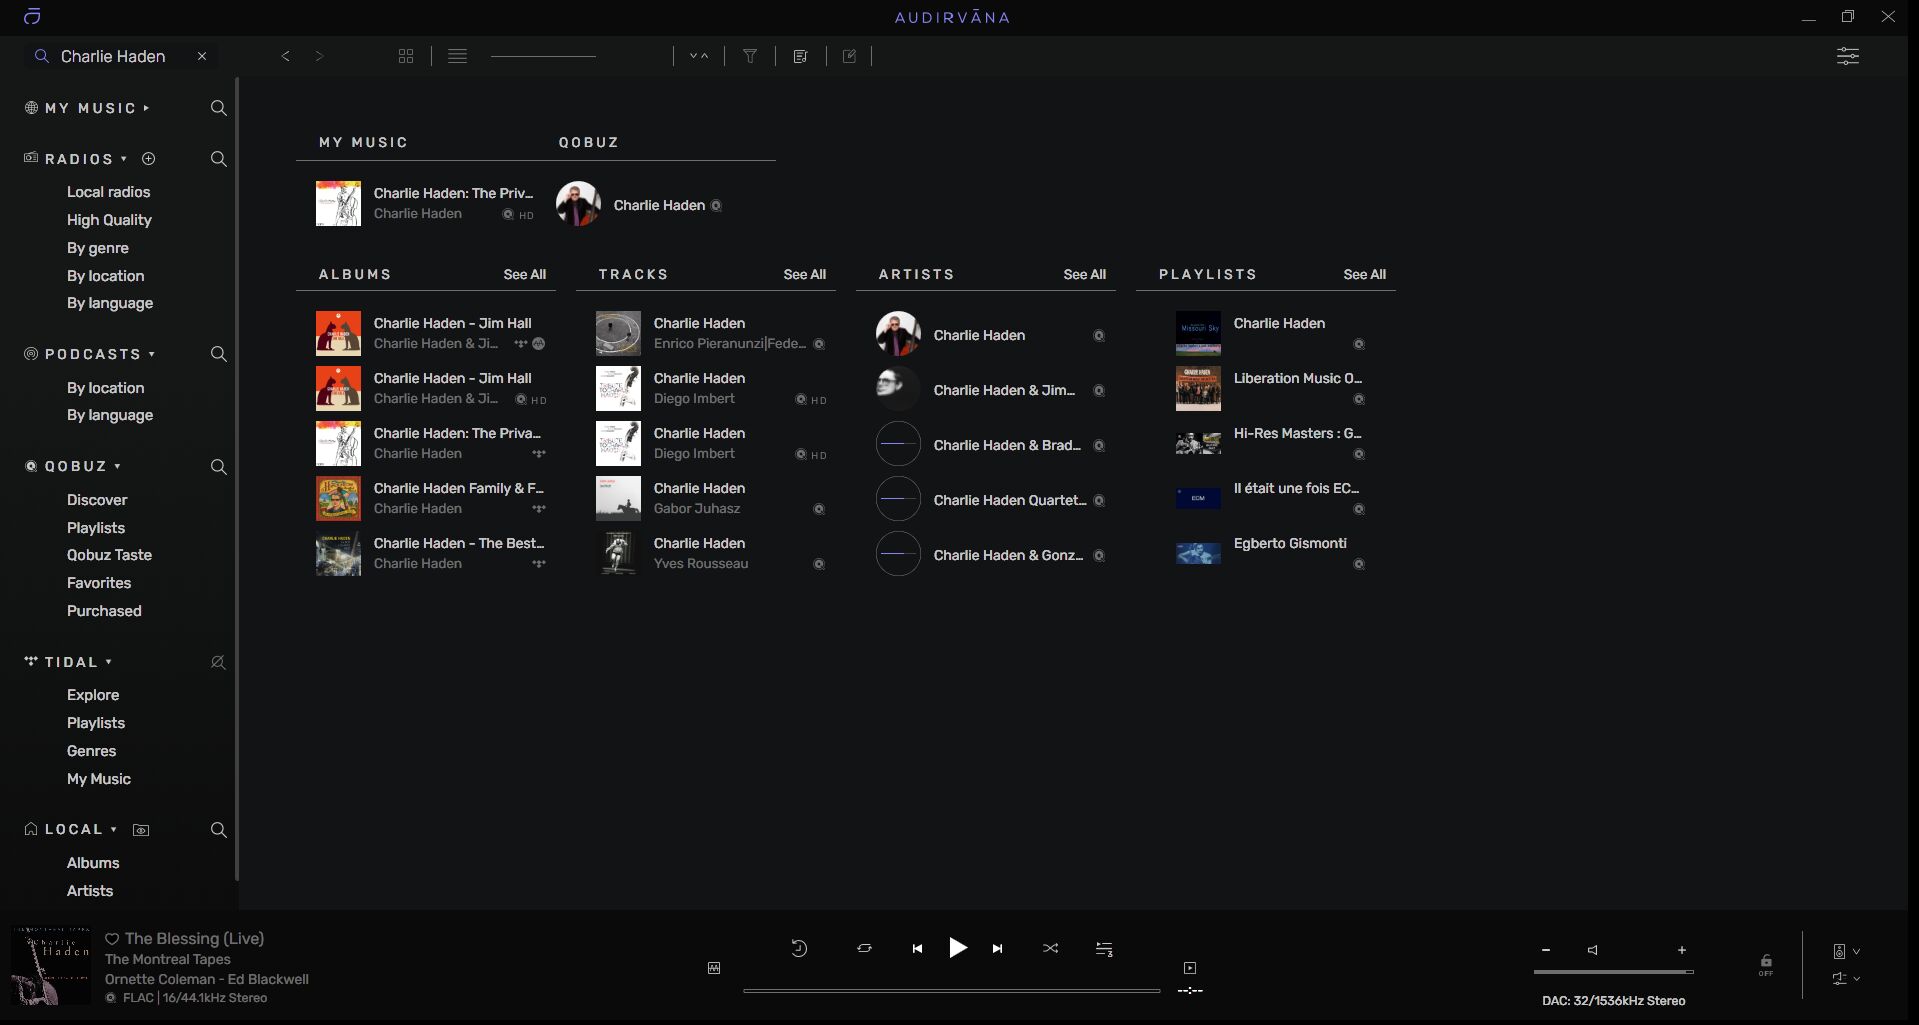
Task: Switch to grid view
Action: pyautogui.click(x=406, y=56)
